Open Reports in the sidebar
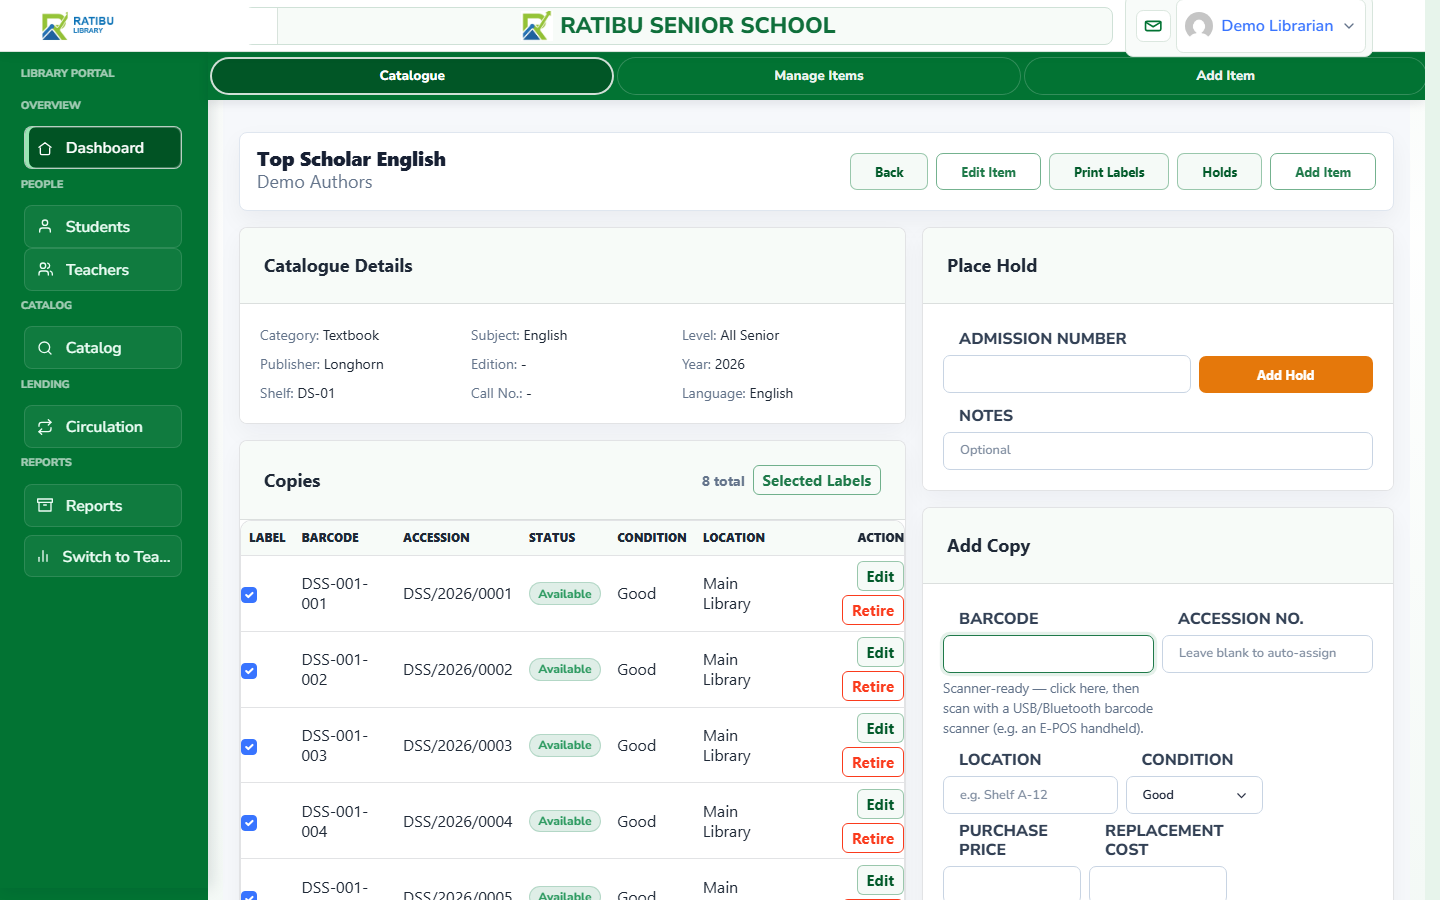The height and width of the screenshot is (900, 1440). click(x=103, y=506)
